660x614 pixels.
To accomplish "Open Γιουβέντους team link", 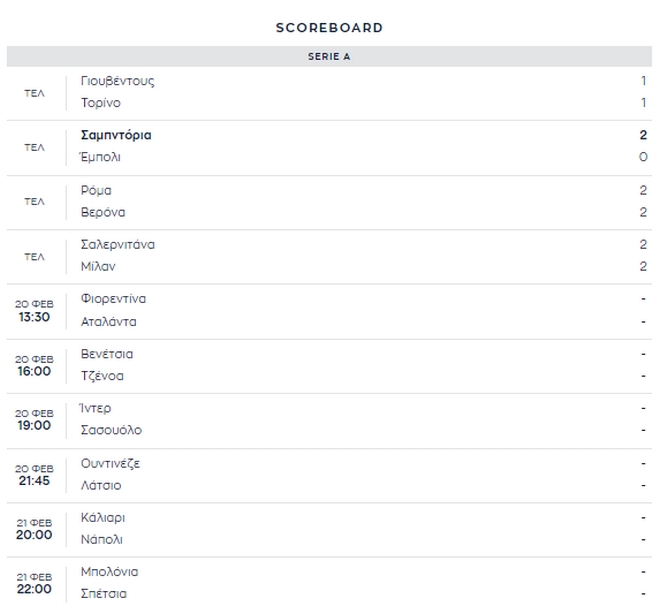I will pos(117,81).
